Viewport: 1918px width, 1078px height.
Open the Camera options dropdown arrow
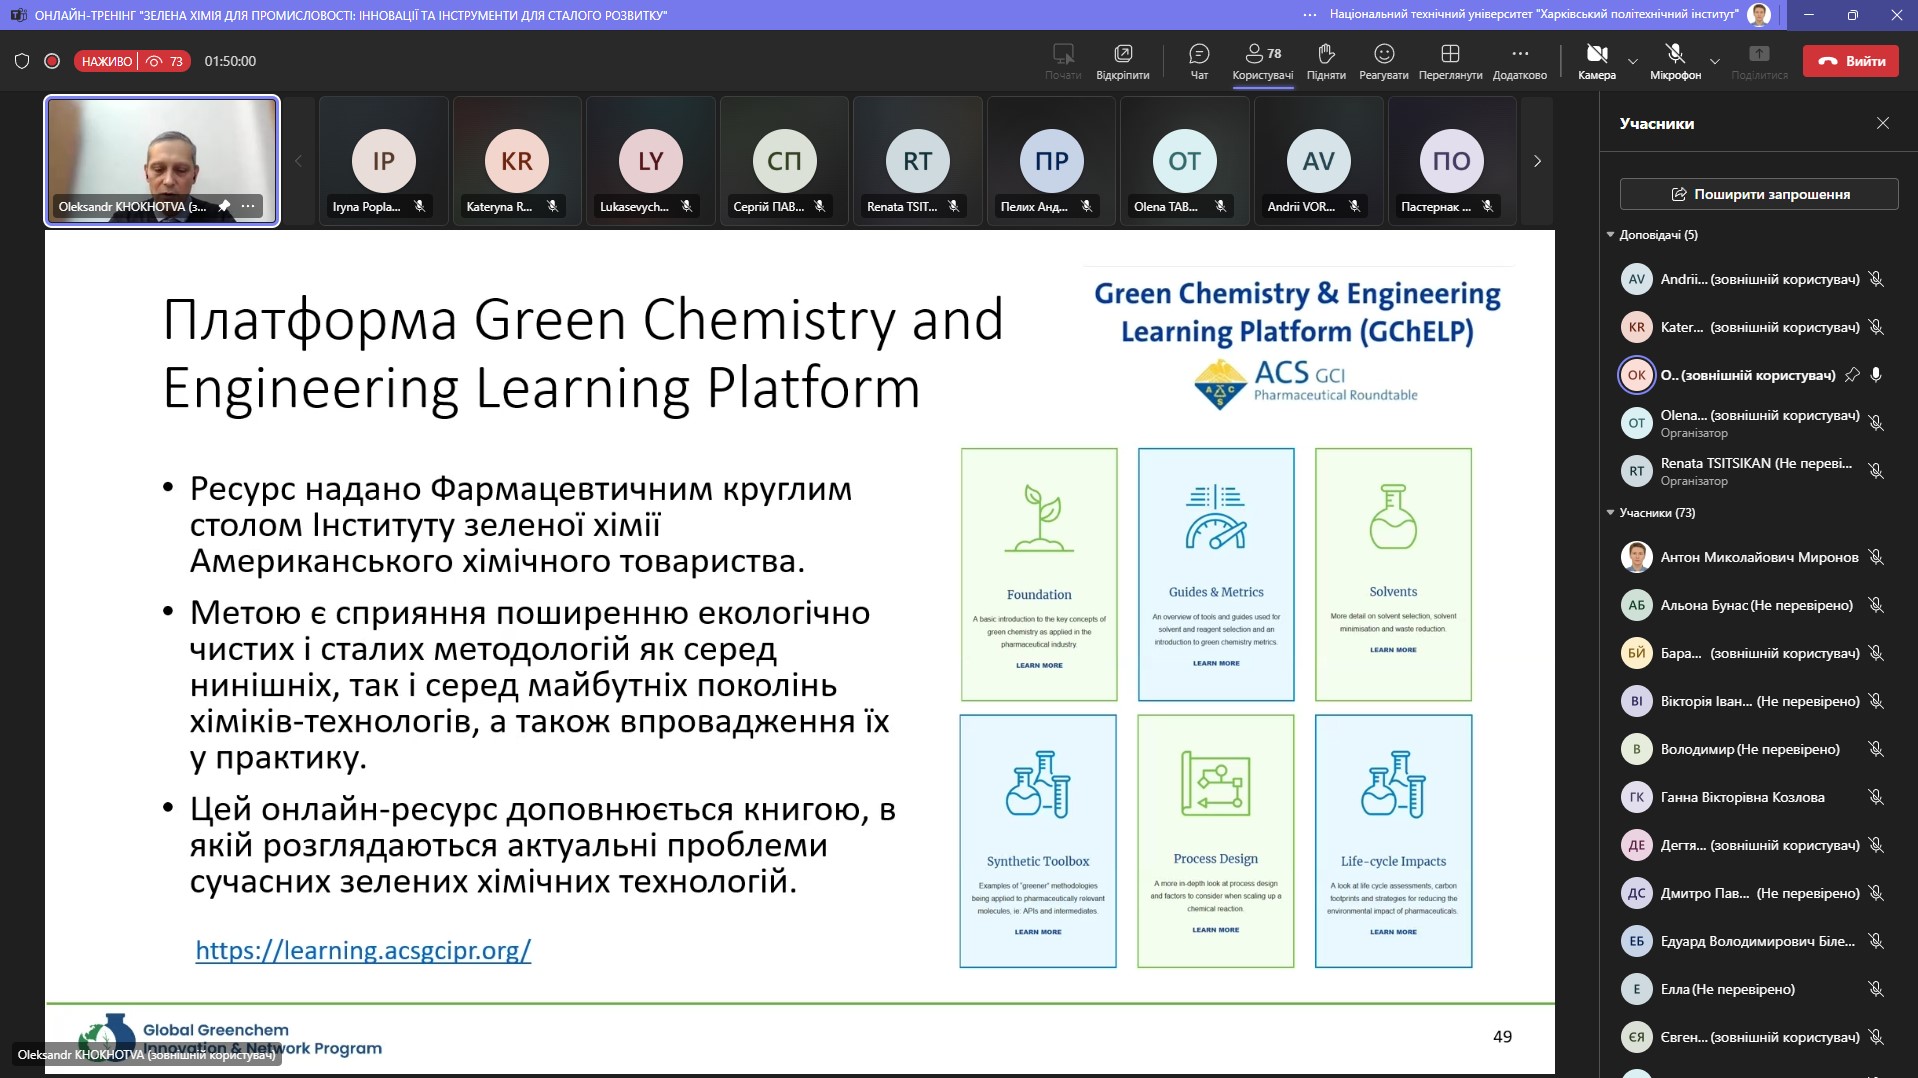pos(1633,62)
